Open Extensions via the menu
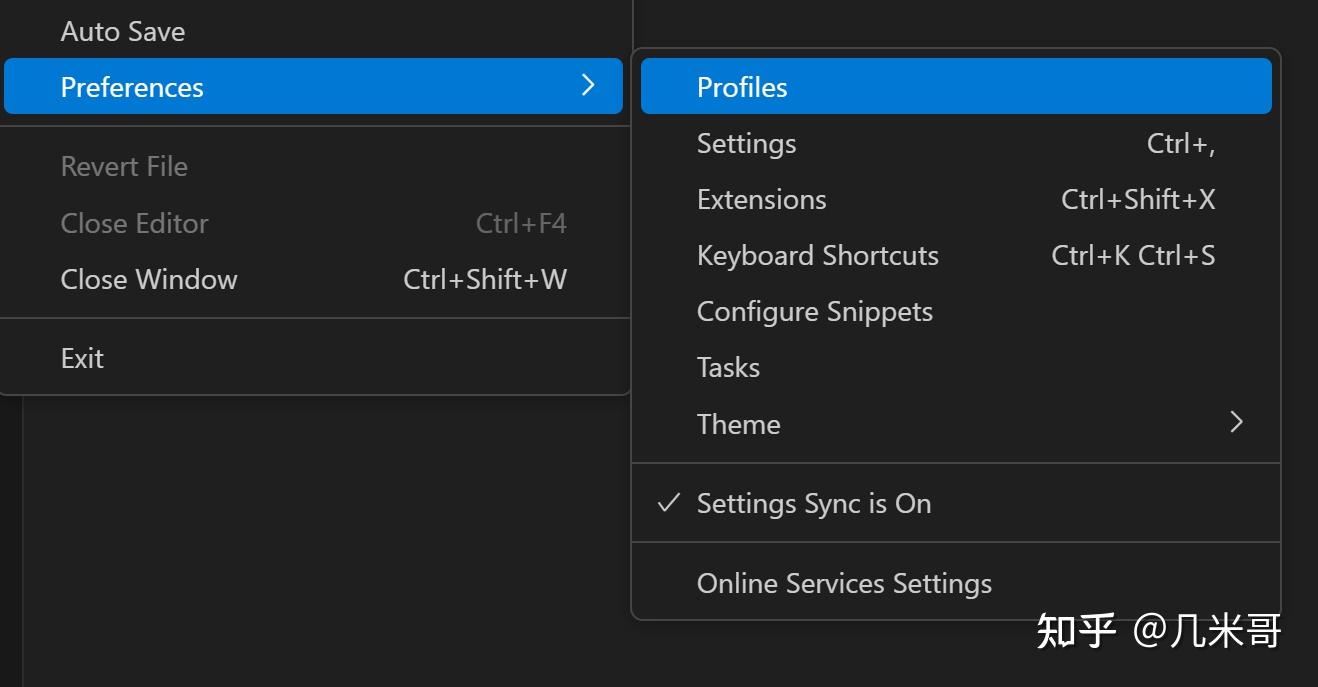The width and height of the screenshot is (1318, 687). coord(761,199)
